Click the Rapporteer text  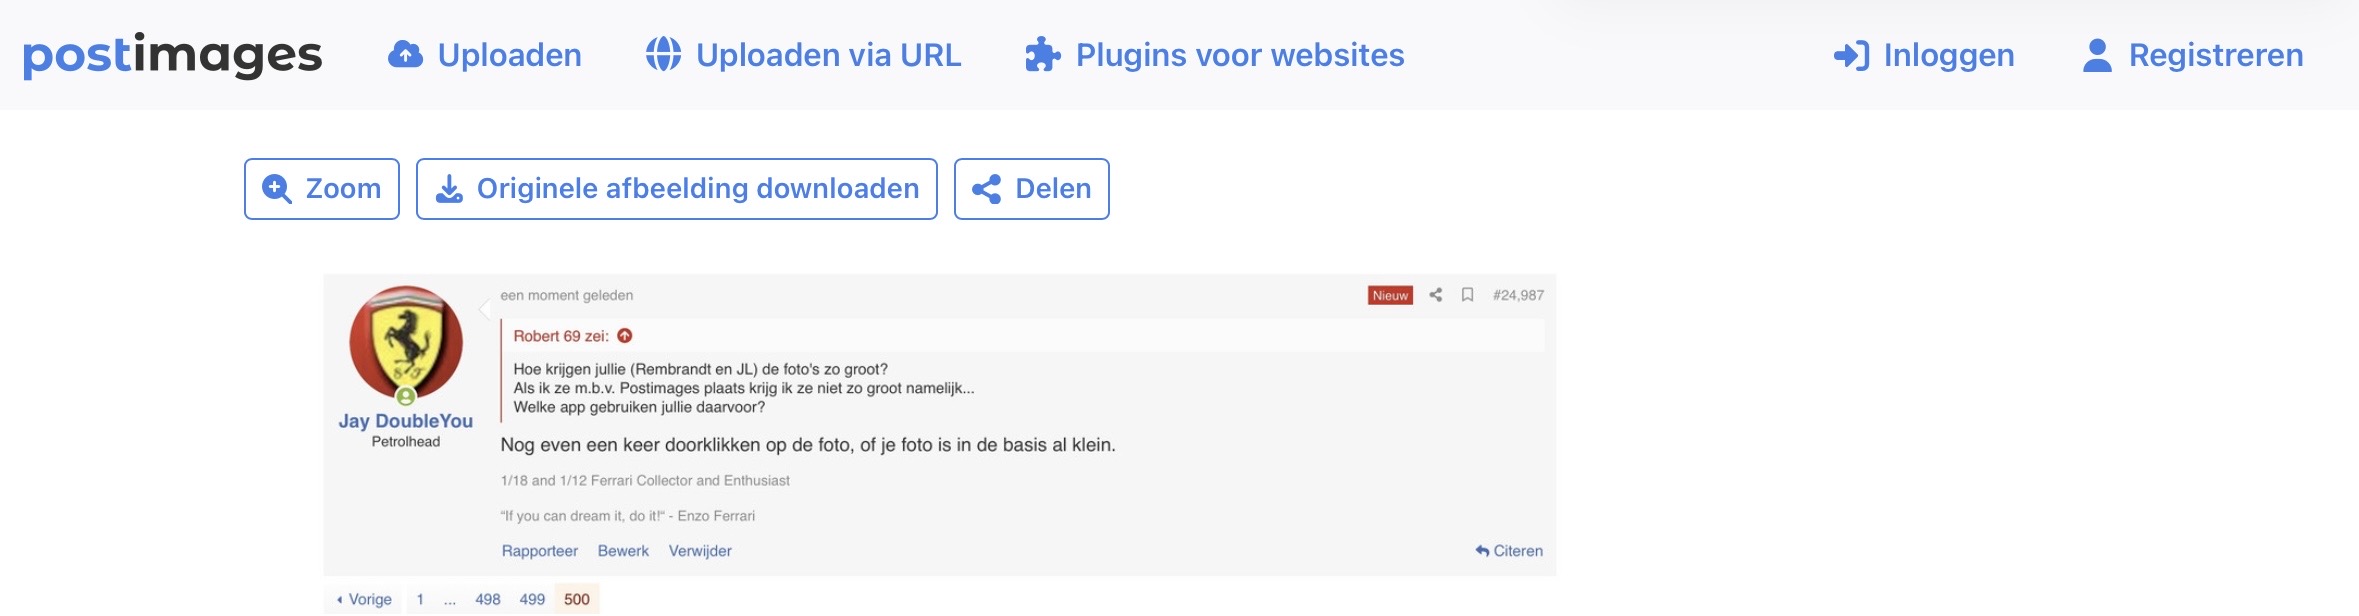540,551
